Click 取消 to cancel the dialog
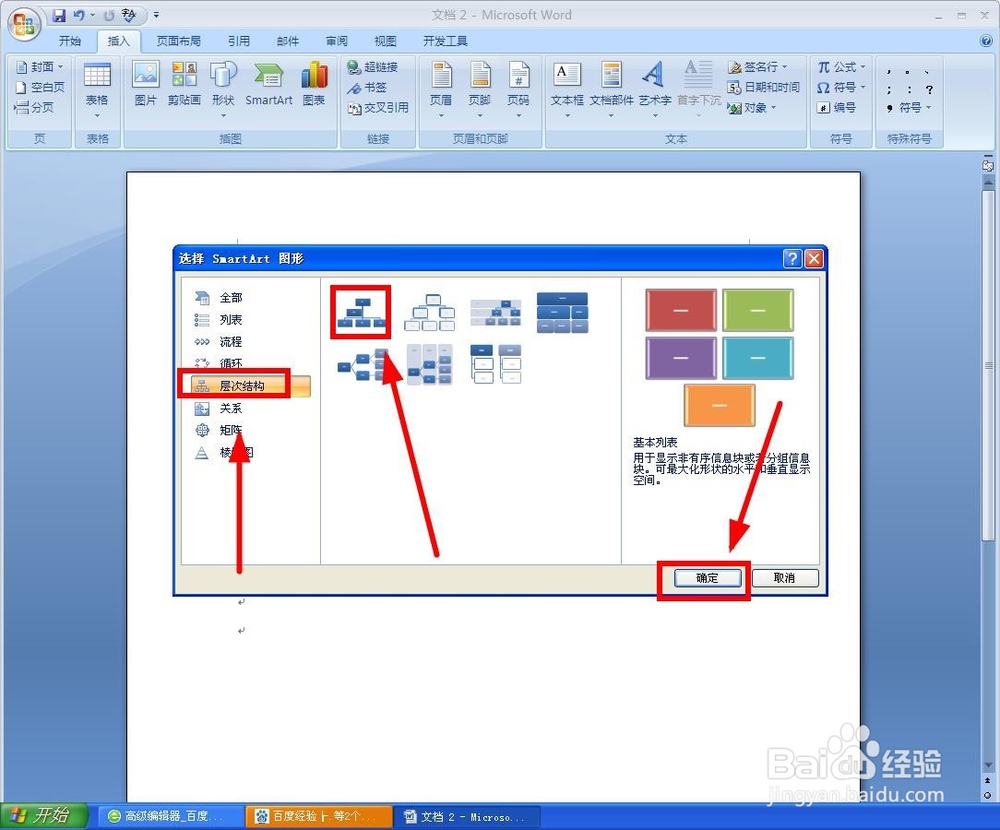 [x=784, y=578]
